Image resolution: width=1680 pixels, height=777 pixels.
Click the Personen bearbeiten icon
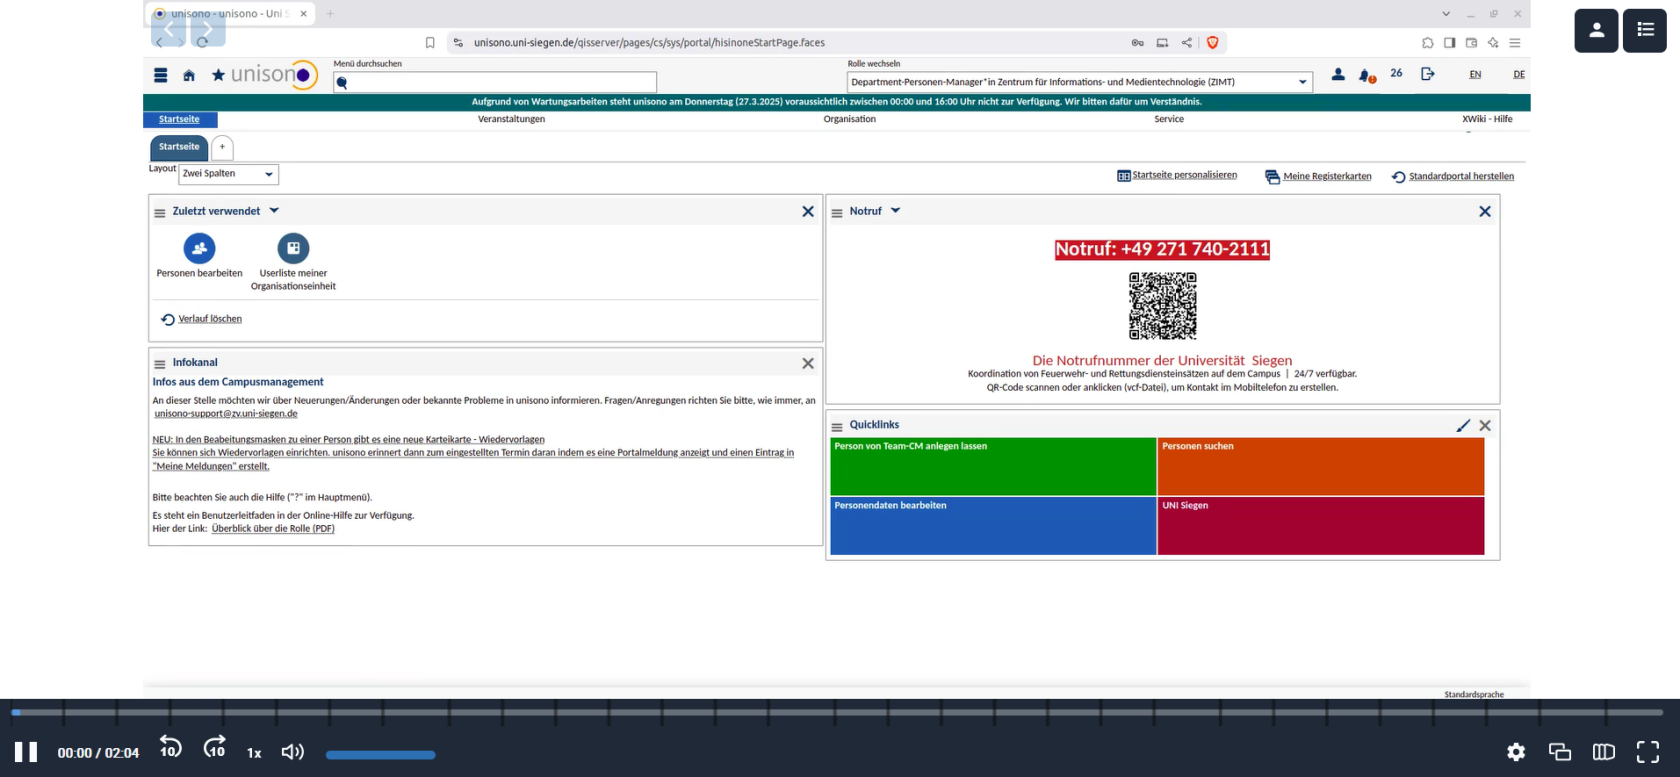click(199, 248)
